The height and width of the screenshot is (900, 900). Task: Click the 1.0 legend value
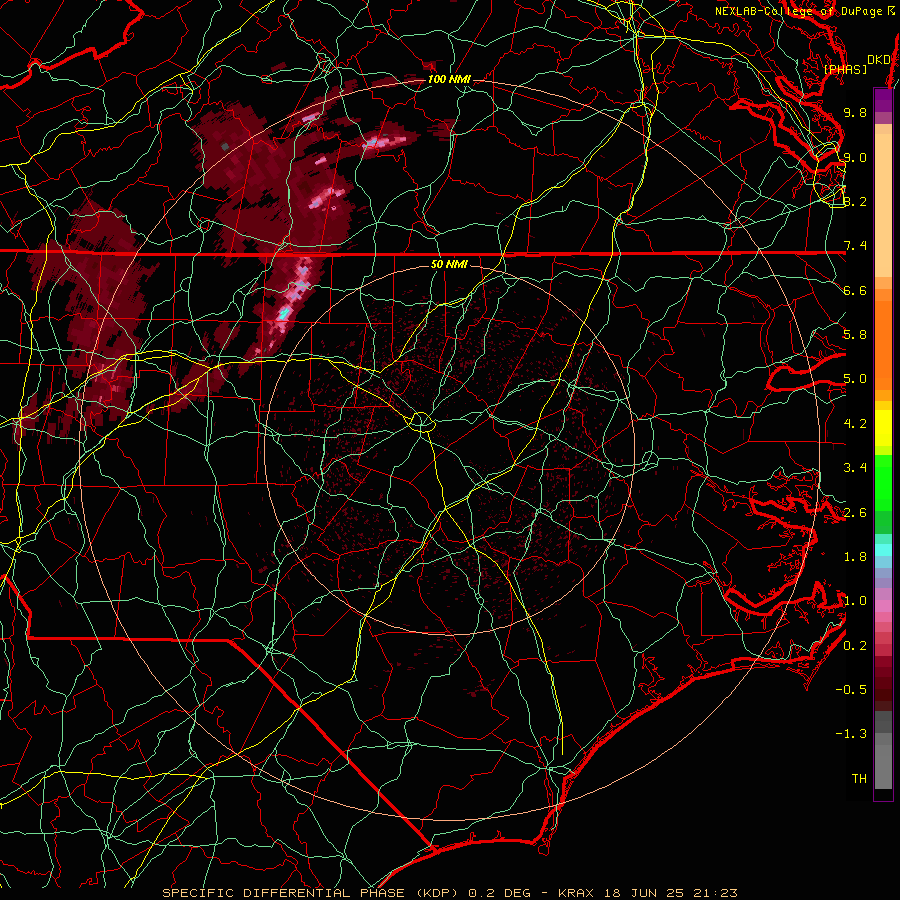pyautogui.click(x=855, y=601)
